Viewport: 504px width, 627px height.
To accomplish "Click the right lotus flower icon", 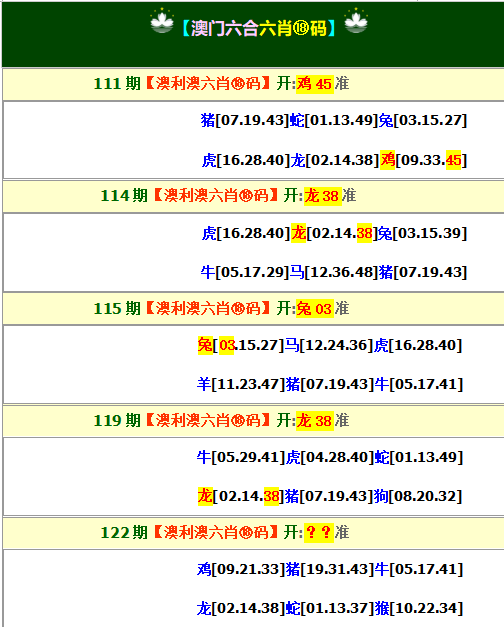I will 356,21.
